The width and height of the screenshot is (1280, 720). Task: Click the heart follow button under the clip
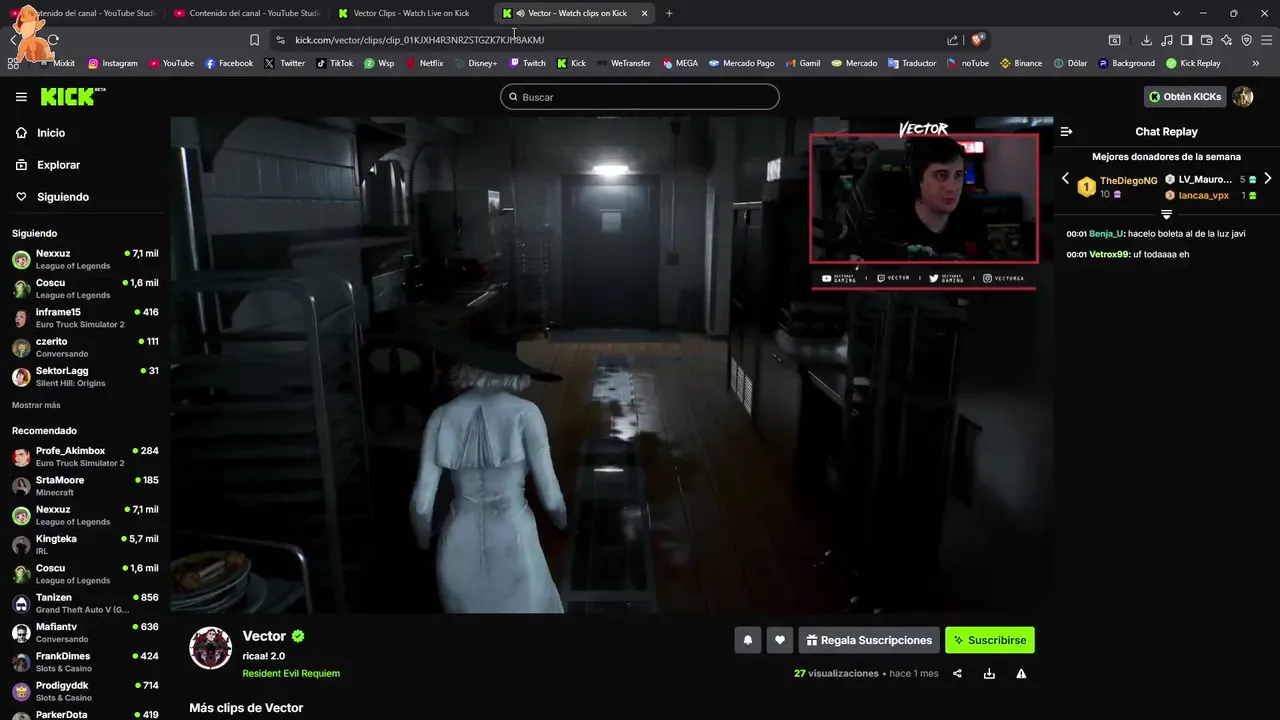780,640
